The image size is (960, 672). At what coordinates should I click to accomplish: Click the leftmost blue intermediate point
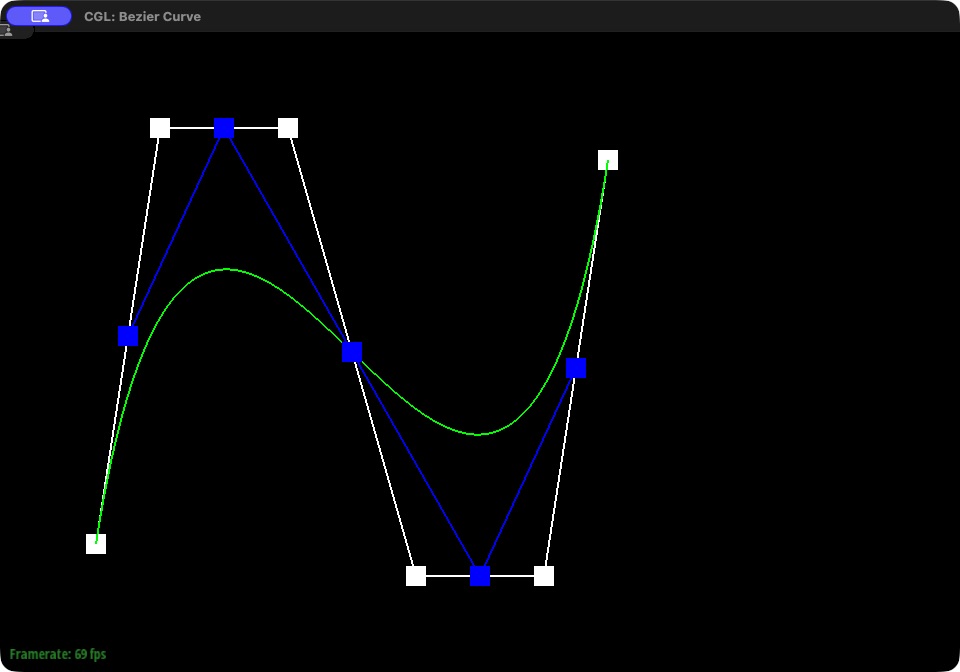128,336
